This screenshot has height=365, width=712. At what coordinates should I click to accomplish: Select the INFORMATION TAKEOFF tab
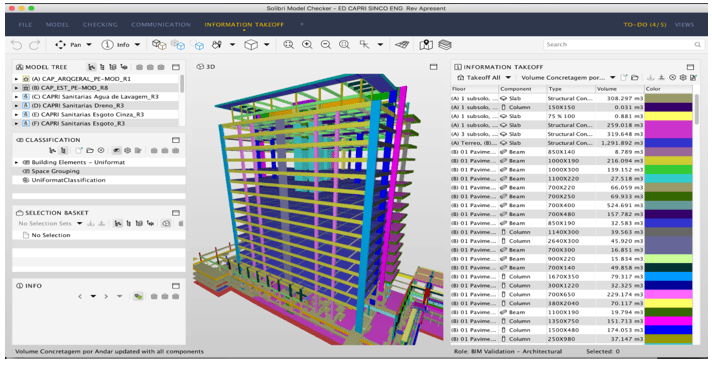pos(244,25)
